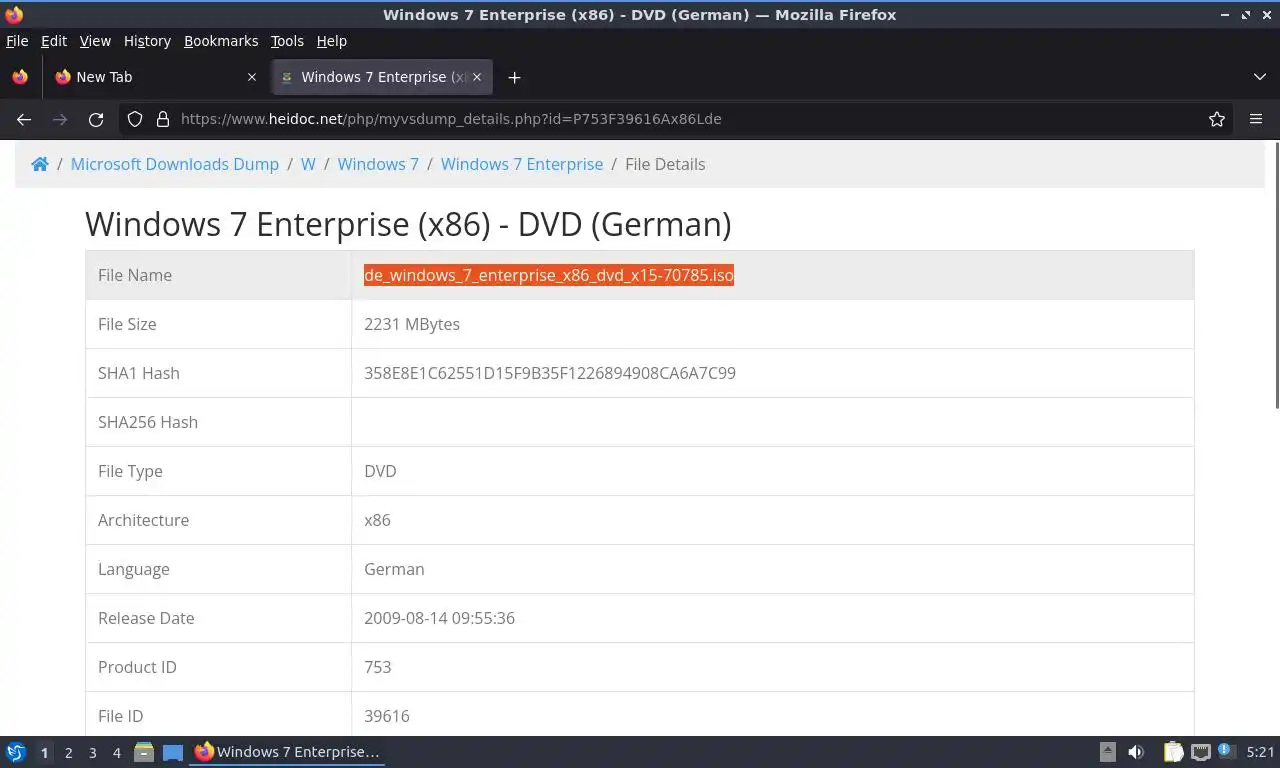Click the blue show-desktop taskbar icon
The height and width of the screenshot is (768, 1280).
click(173, 752)
